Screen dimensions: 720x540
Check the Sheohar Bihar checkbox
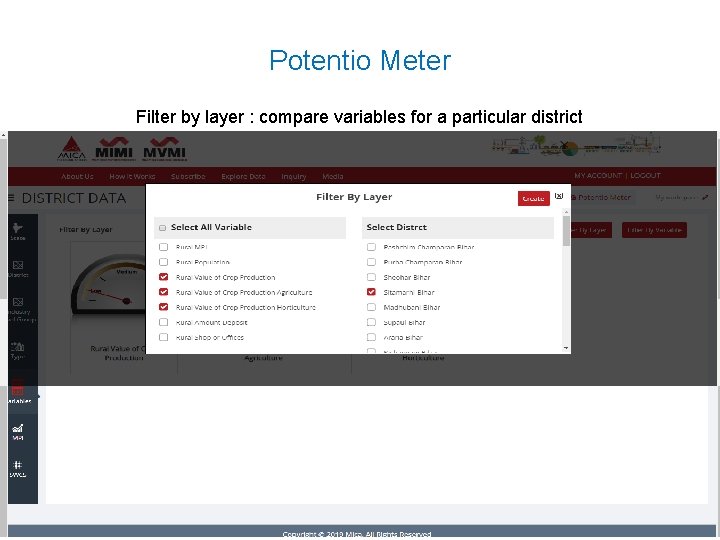tap(371, 277)
